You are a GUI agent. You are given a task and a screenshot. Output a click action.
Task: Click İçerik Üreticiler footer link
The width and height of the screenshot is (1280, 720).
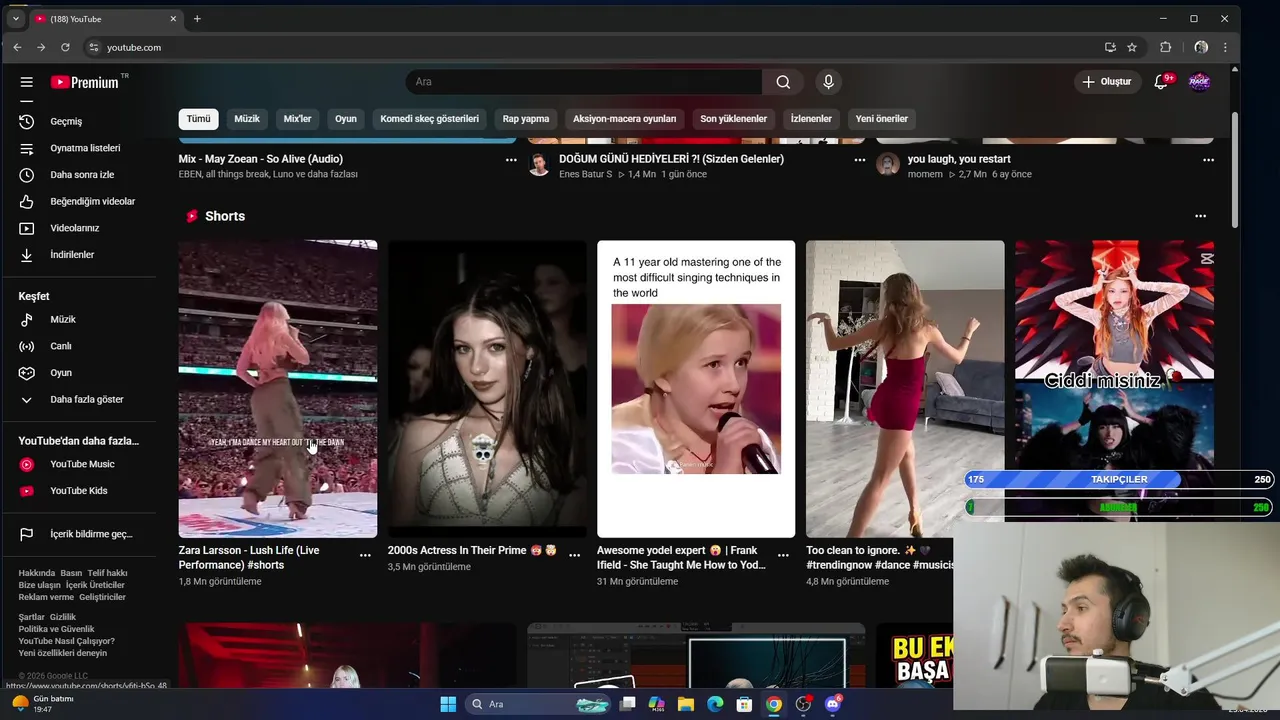(95, 585)
